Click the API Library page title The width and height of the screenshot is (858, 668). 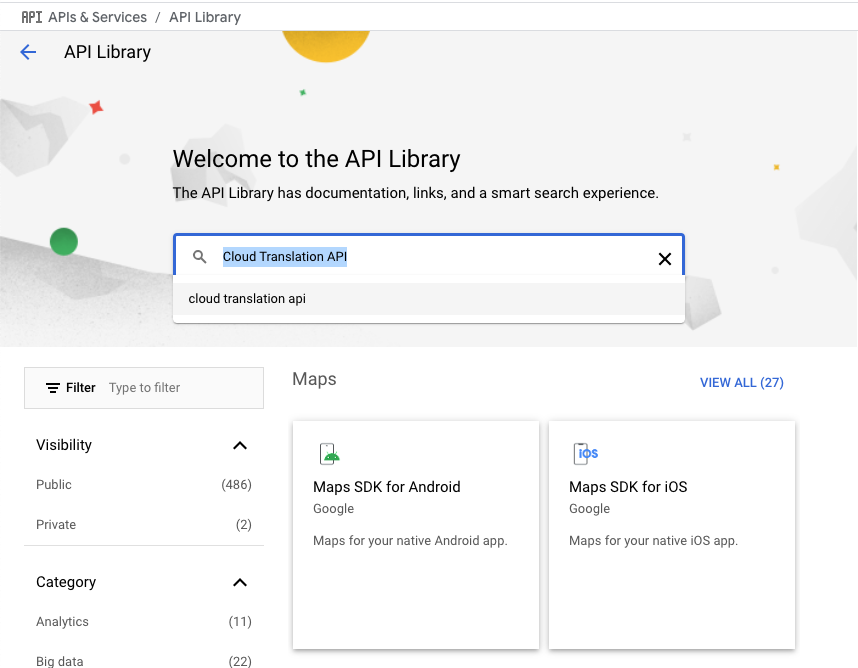(x=107, y=52)
